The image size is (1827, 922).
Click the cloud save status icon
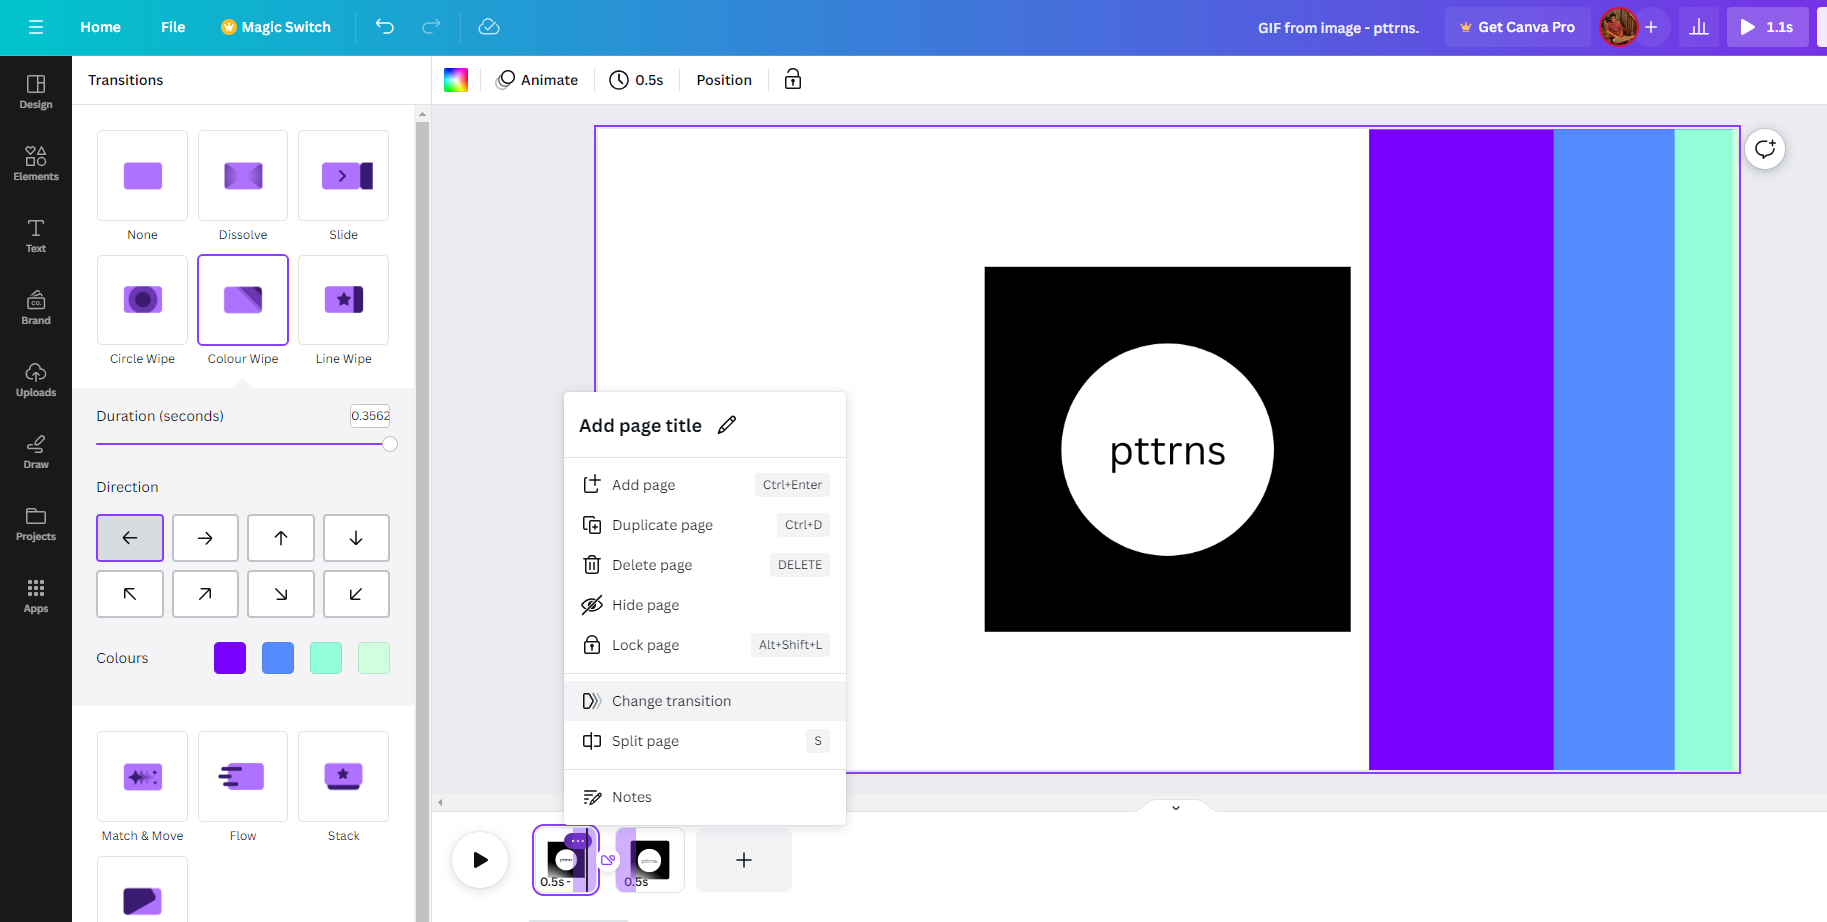pos(489,27)
